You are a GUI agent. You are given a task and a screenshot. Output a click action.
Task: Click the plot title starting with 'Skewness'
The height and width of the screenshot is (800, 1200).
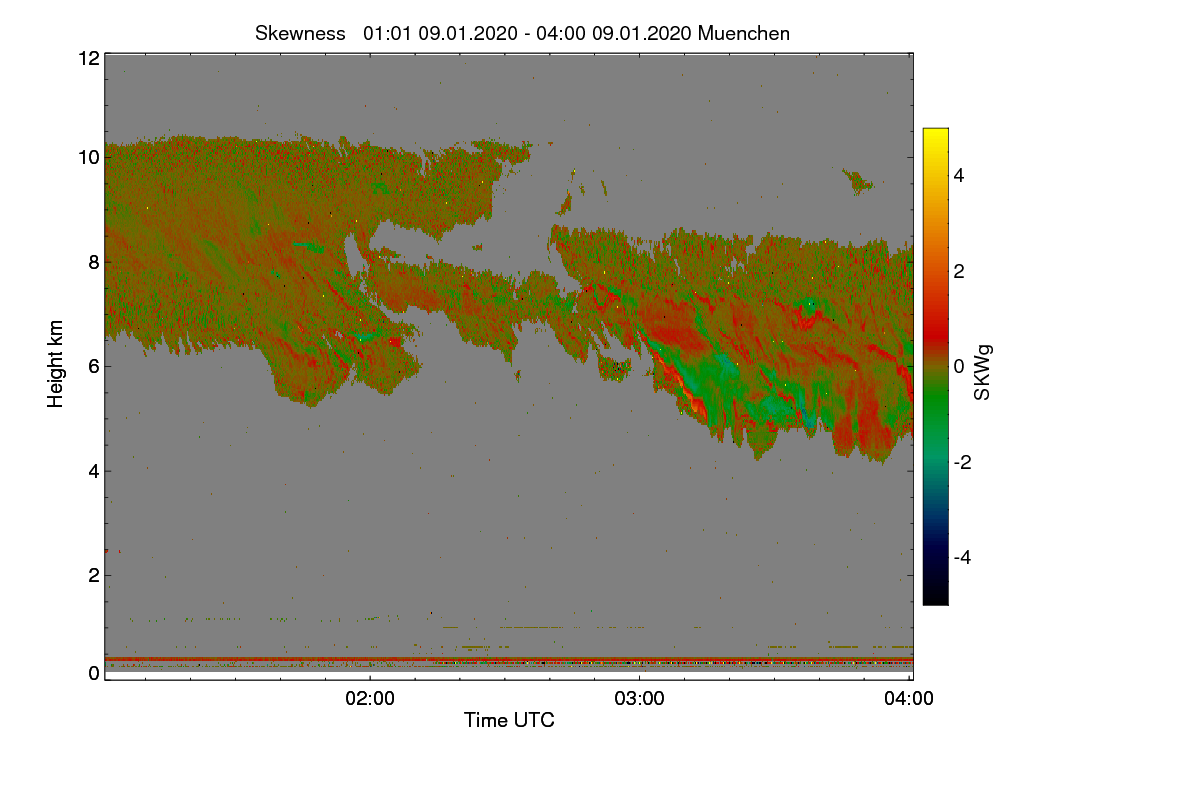pos(522,33)
